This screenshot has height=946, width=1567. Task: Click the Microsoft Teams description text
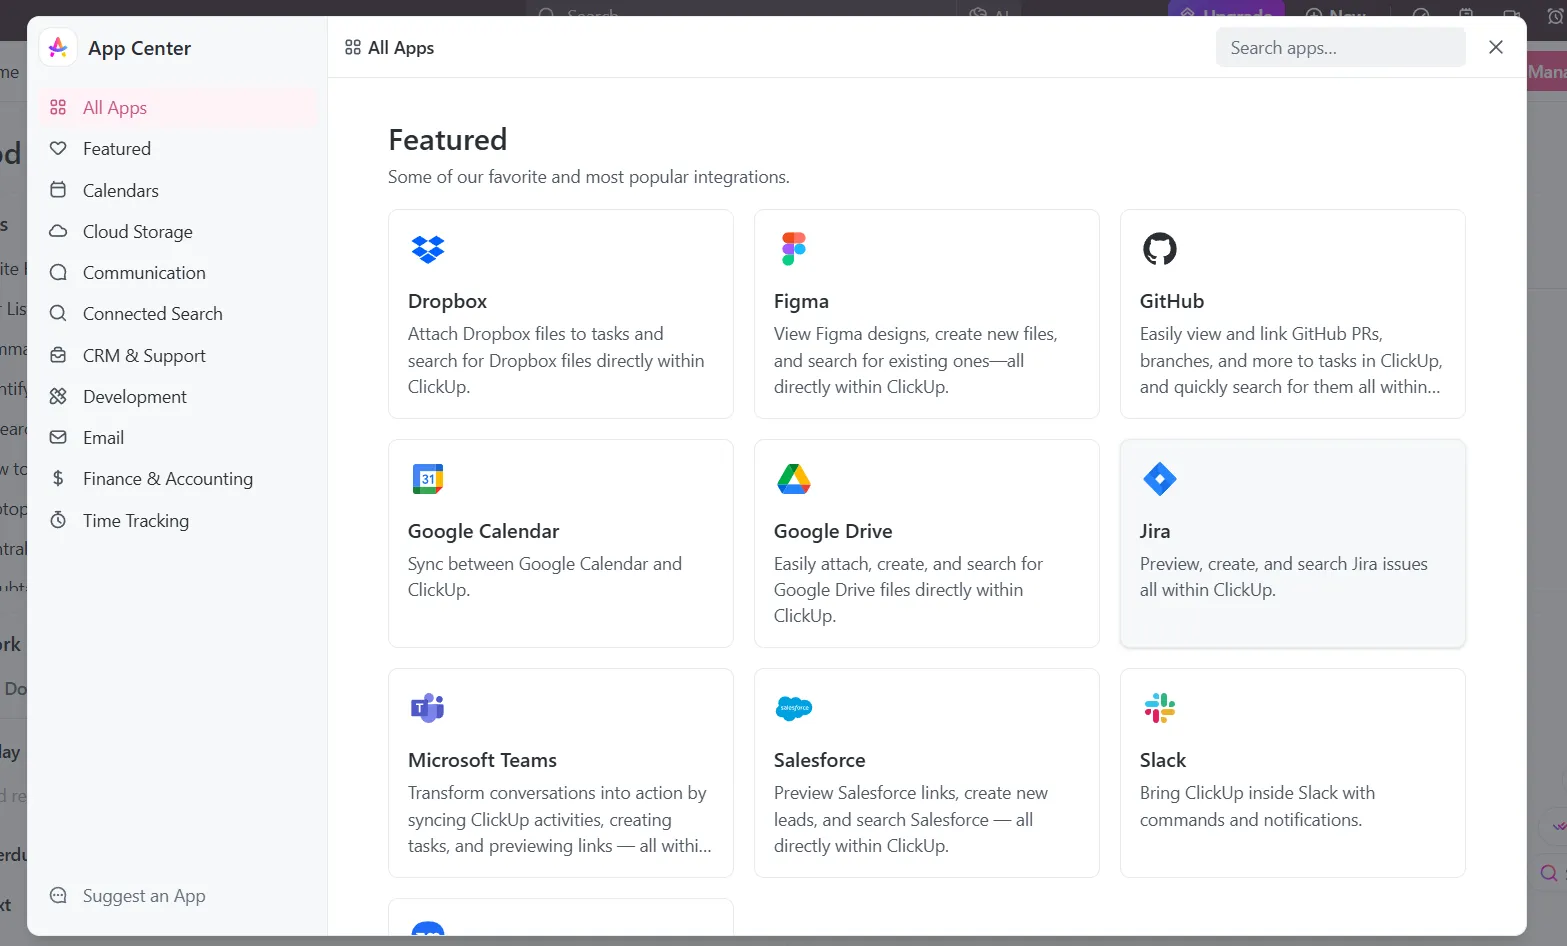(560, 819)
